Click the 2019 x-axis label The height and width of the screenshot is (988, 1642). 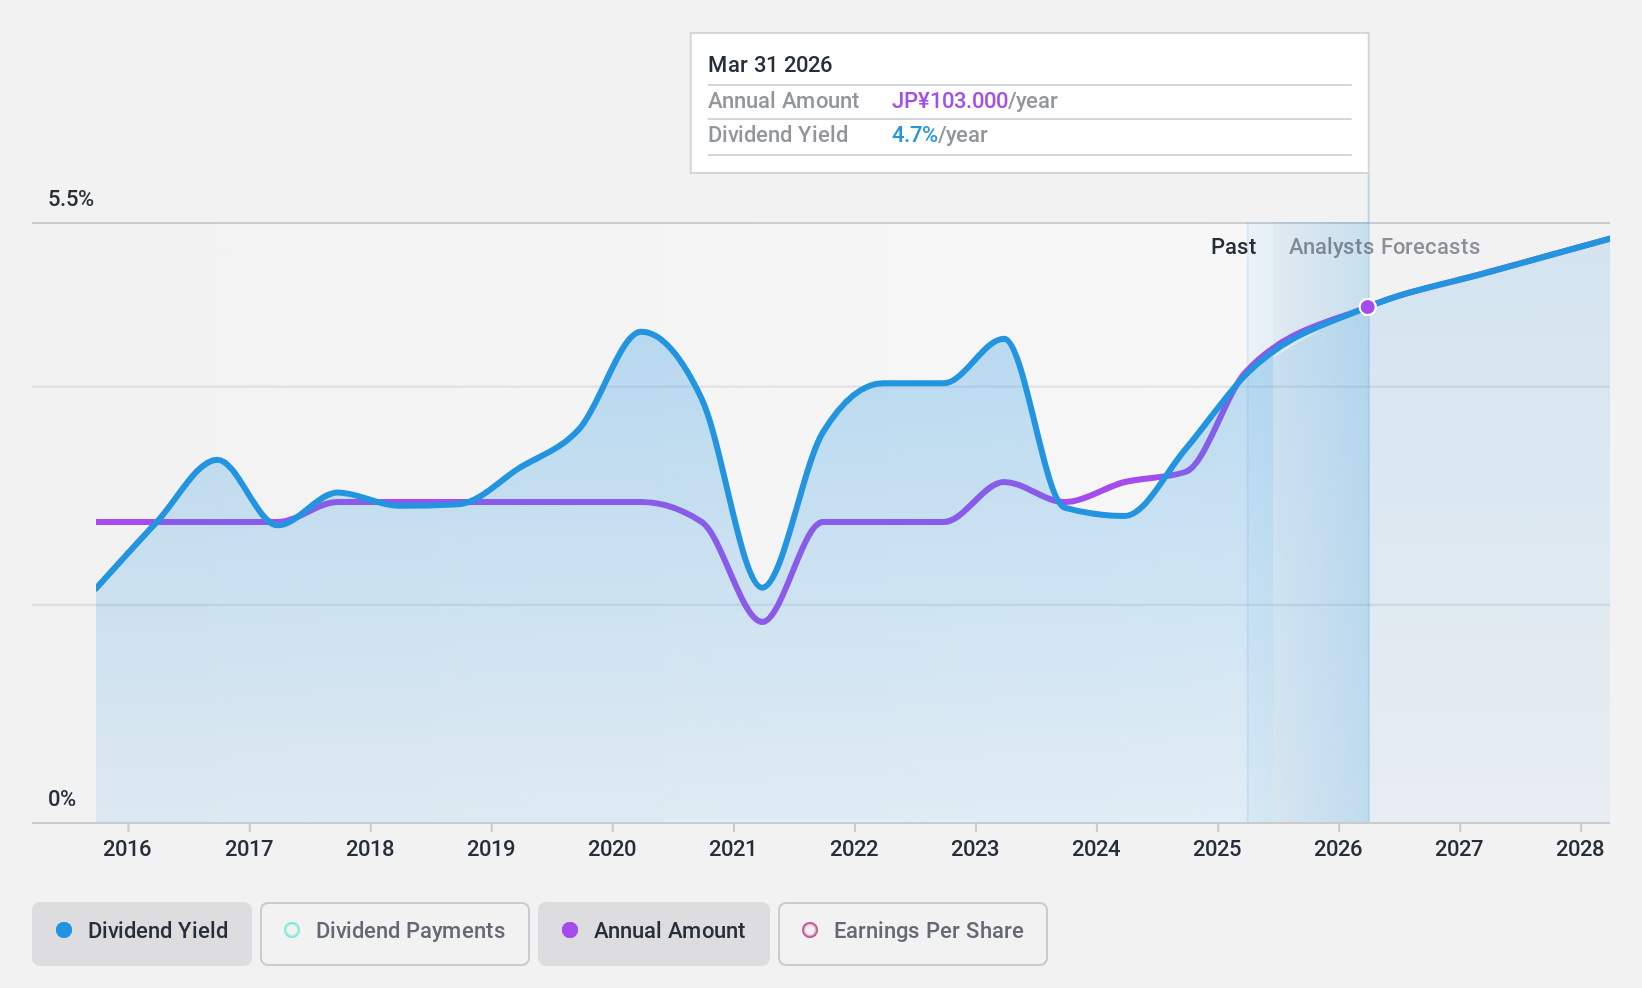pos(491,849)
